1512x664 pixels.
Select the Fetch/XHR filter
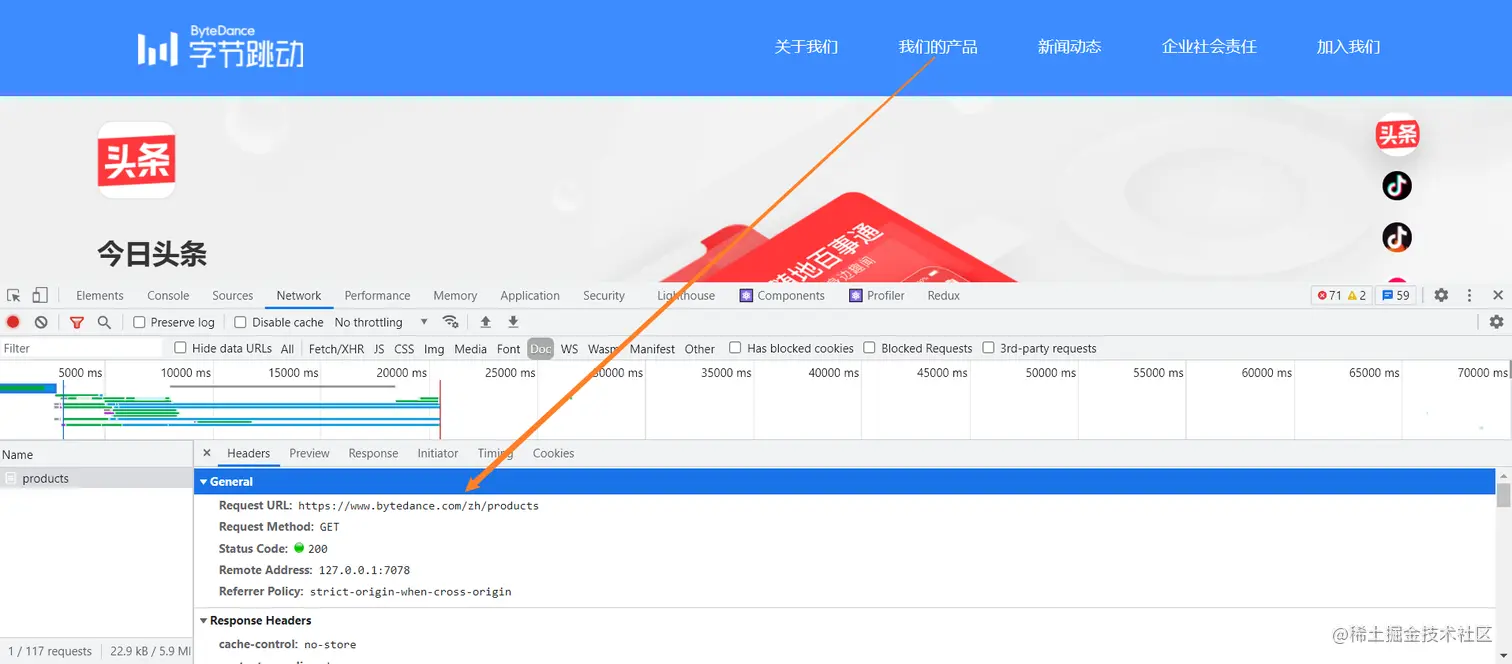click(x=336, y=349)
